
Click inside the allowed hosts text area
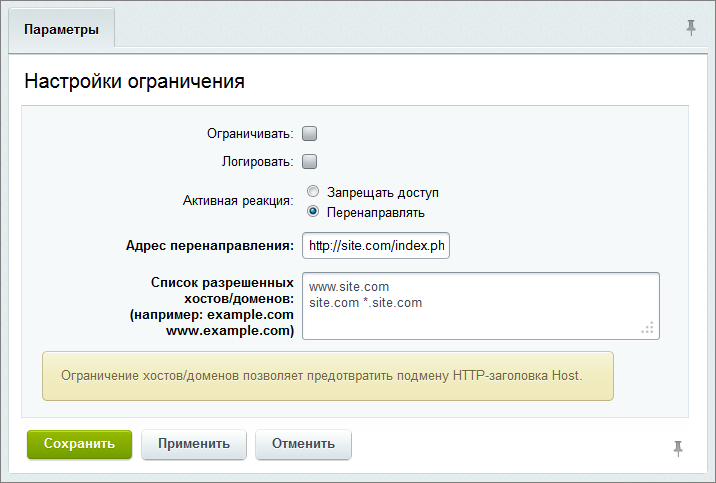click(x=480, y=305)
